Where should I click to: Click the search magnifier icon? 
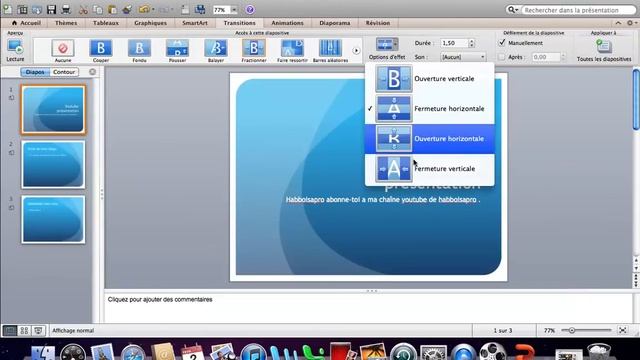tap(512, 9)
